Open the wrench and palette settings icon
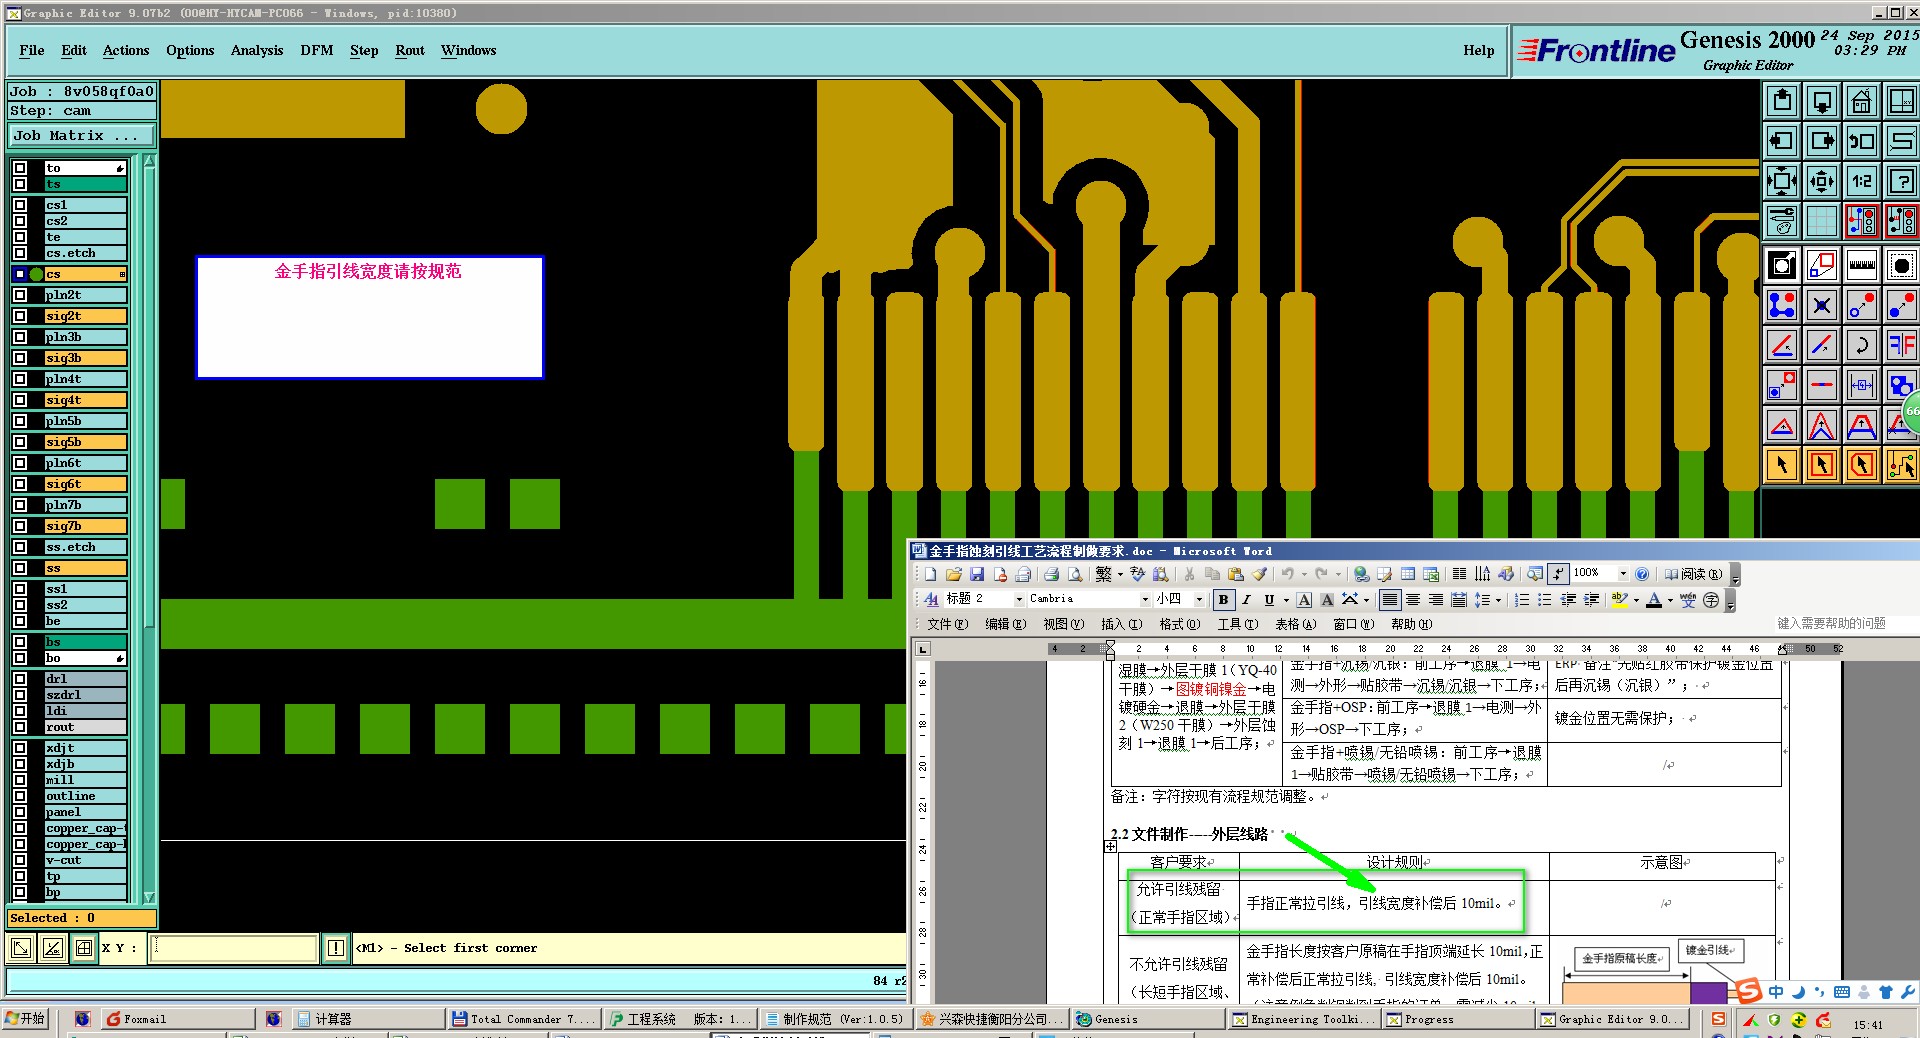Image resolution: width=1920 pixels, height=1038 pixels. click(1782, 221)
